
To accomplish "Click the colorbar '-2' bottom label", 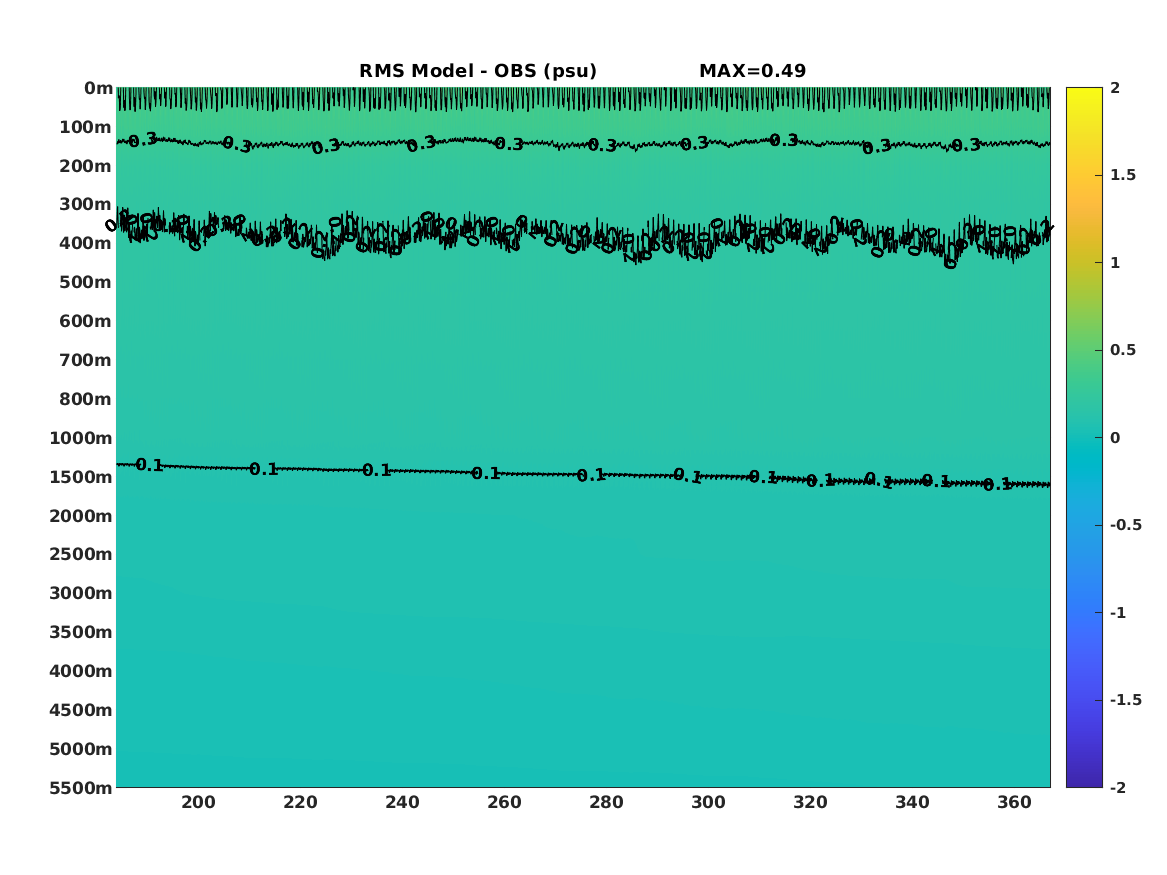I will click(1117, 788).
